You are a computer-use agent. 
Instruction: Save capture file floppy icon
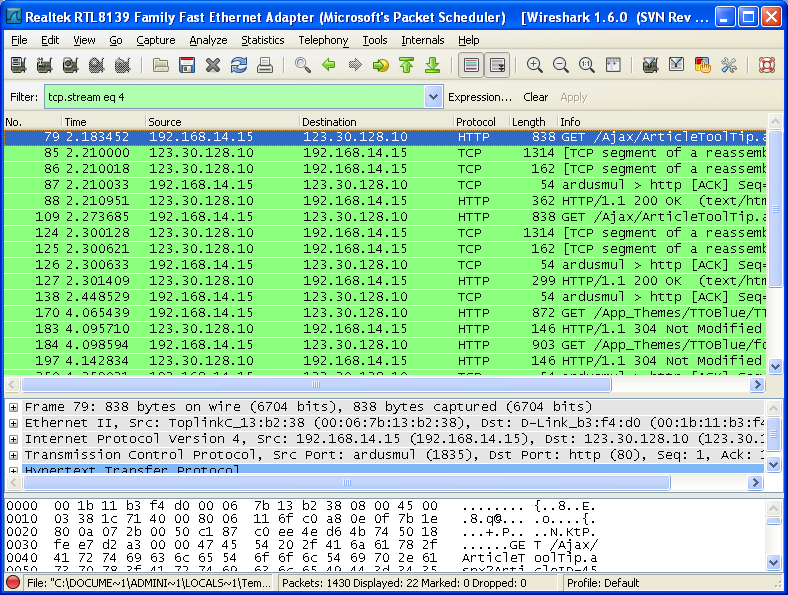point(186,65)
